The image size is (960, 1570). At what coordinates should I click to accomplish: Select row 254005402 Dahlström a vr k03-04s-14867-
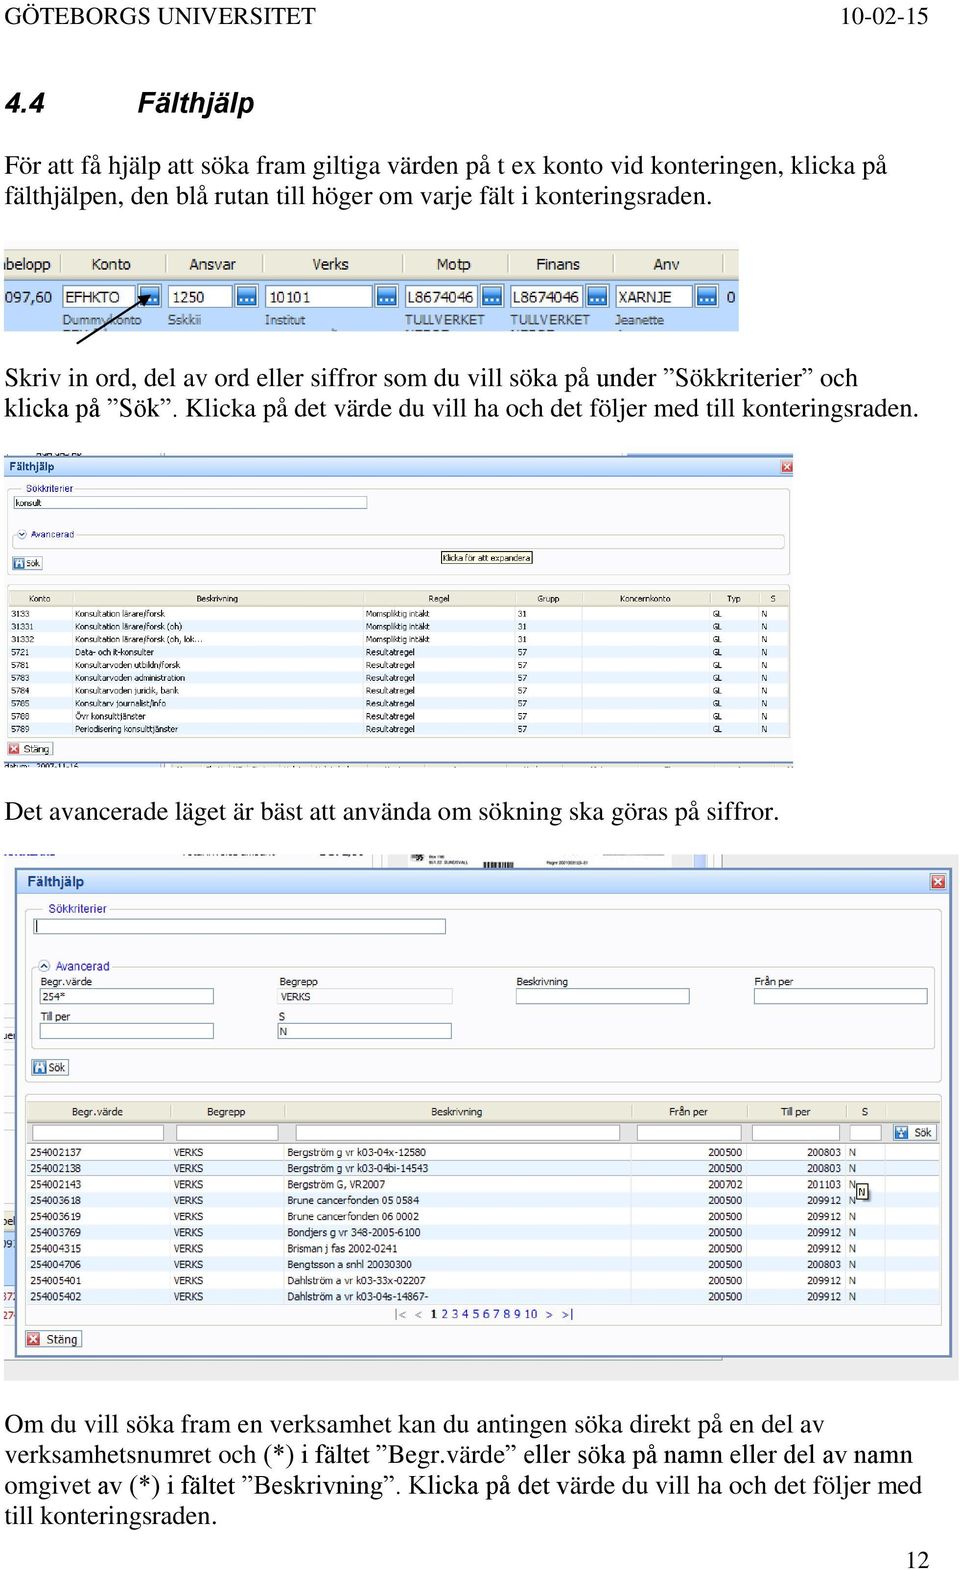coord(483,1296)
